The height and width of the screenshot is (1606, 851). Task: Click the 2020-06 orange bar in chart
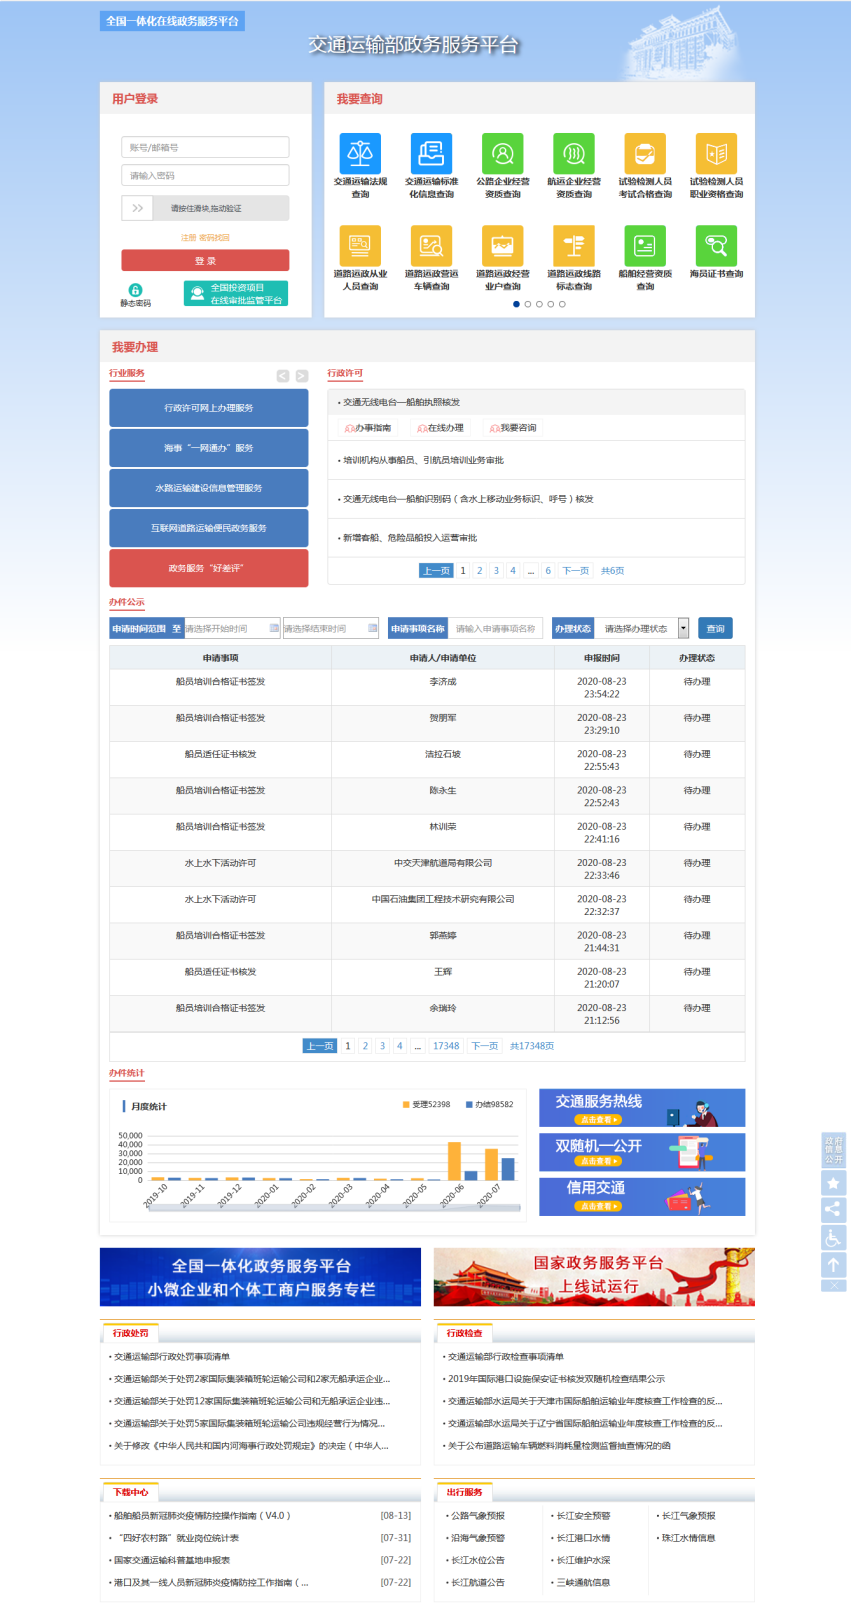[x=454, y=1161]
